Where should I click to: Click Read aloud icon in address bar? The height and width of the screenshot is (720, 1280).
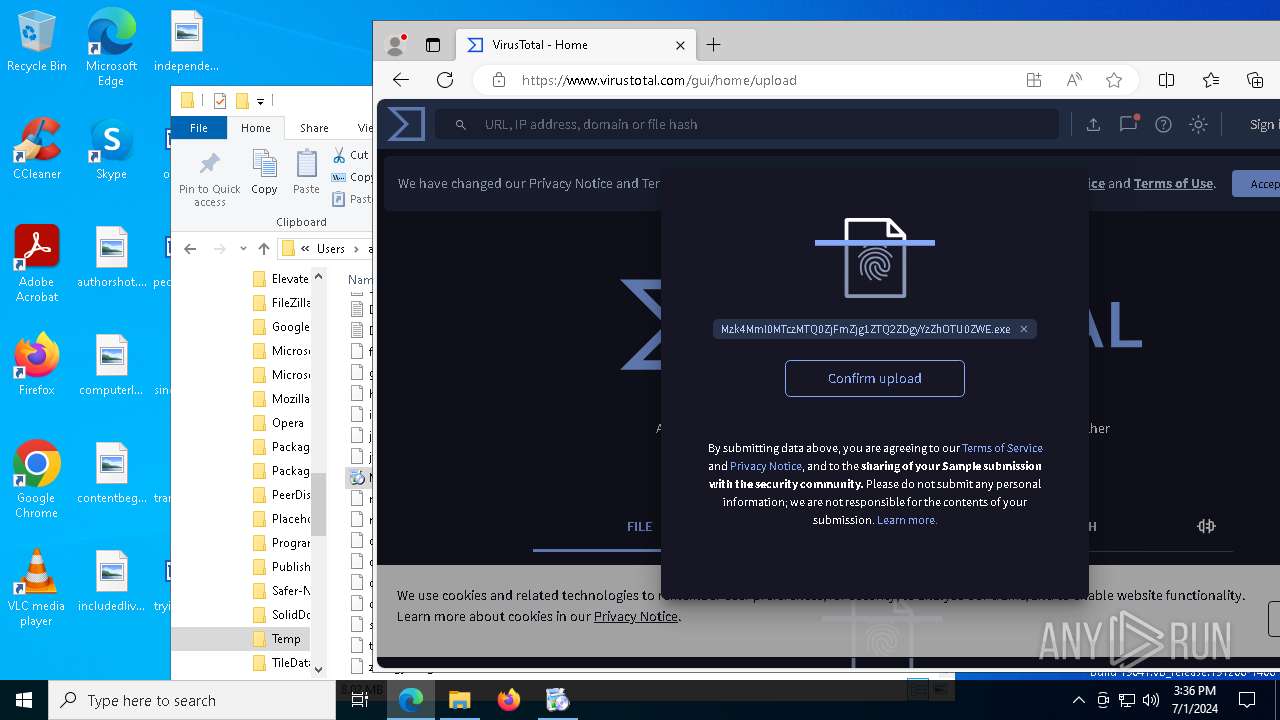coord(1074,80)
